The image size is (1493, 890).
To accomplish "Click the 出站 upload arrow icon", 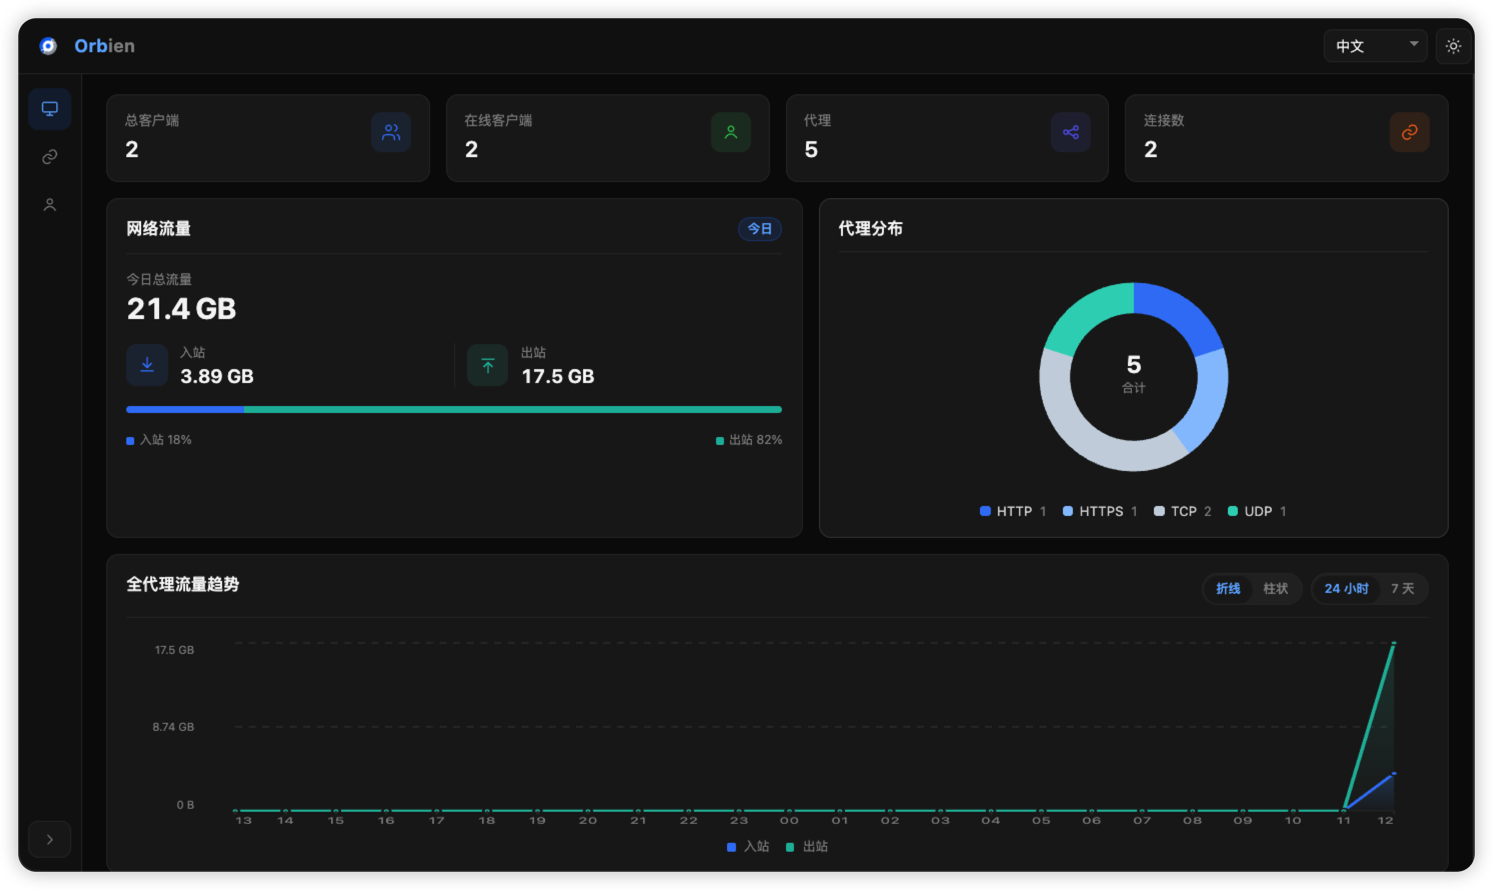I will 488,365.
